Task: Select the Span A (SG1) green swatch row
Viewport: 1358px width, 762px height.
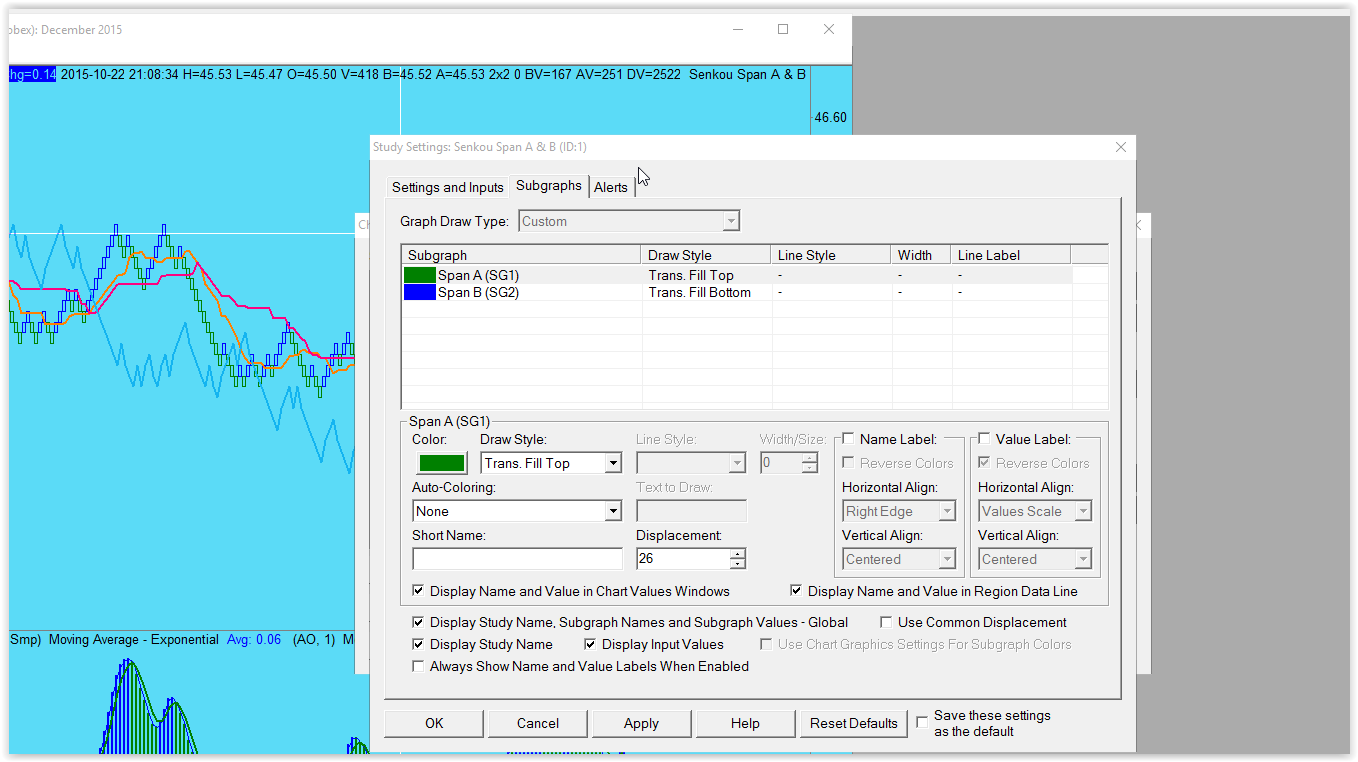Action: (419, 275)
